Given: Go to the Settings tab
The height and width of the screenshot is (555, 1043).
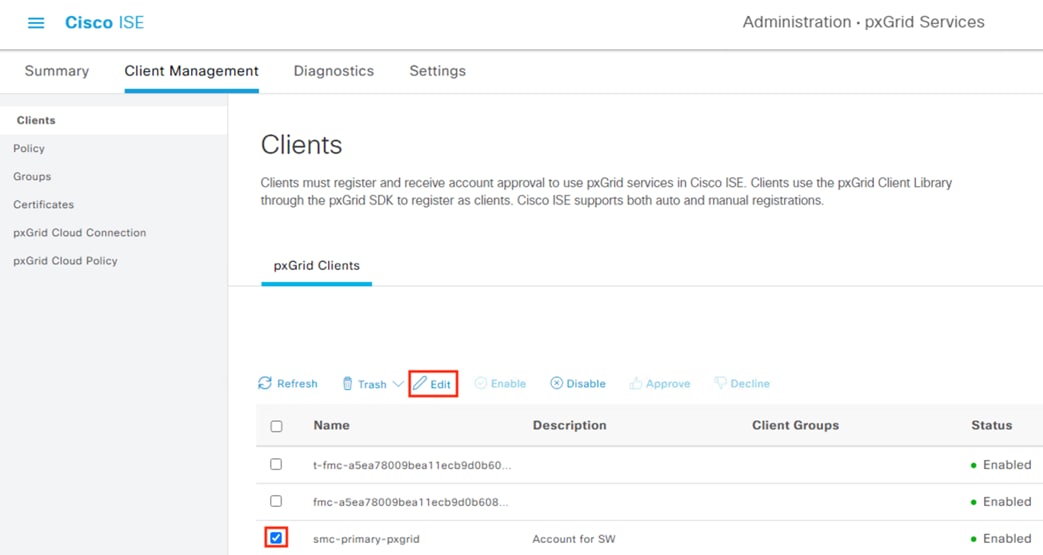Looking at the screenshot, I should pyautogui.click(x=438, y=71).
